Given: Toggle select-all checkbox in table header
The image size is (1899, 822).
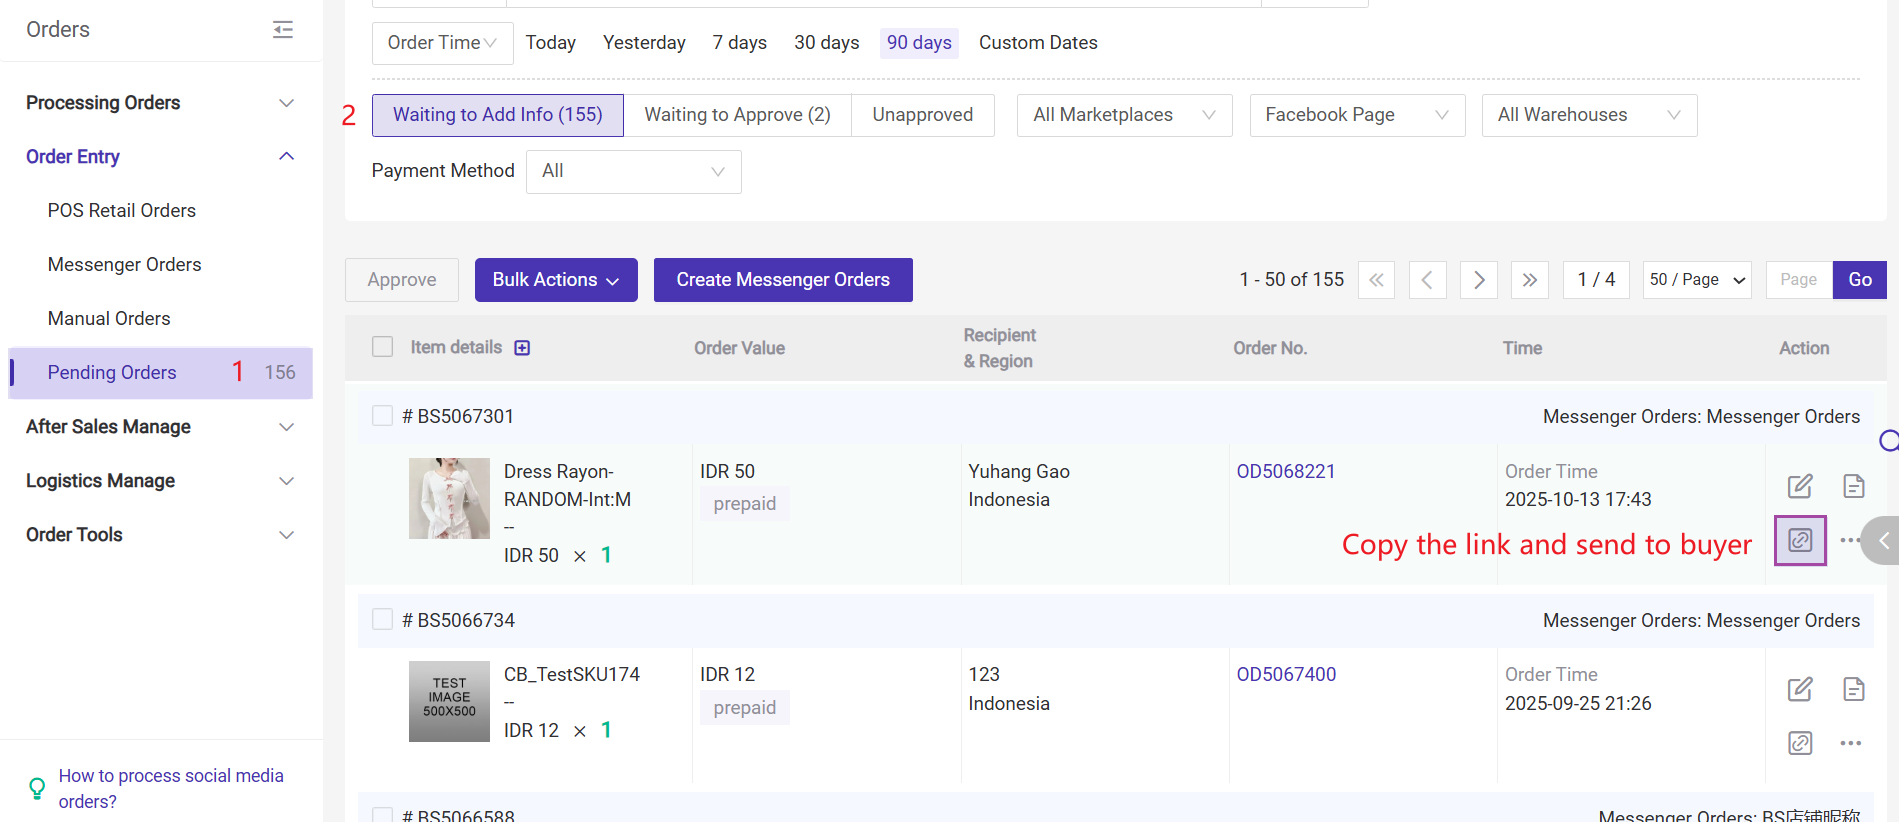Looking at the screenshot, I should click(x=382, y=347).
